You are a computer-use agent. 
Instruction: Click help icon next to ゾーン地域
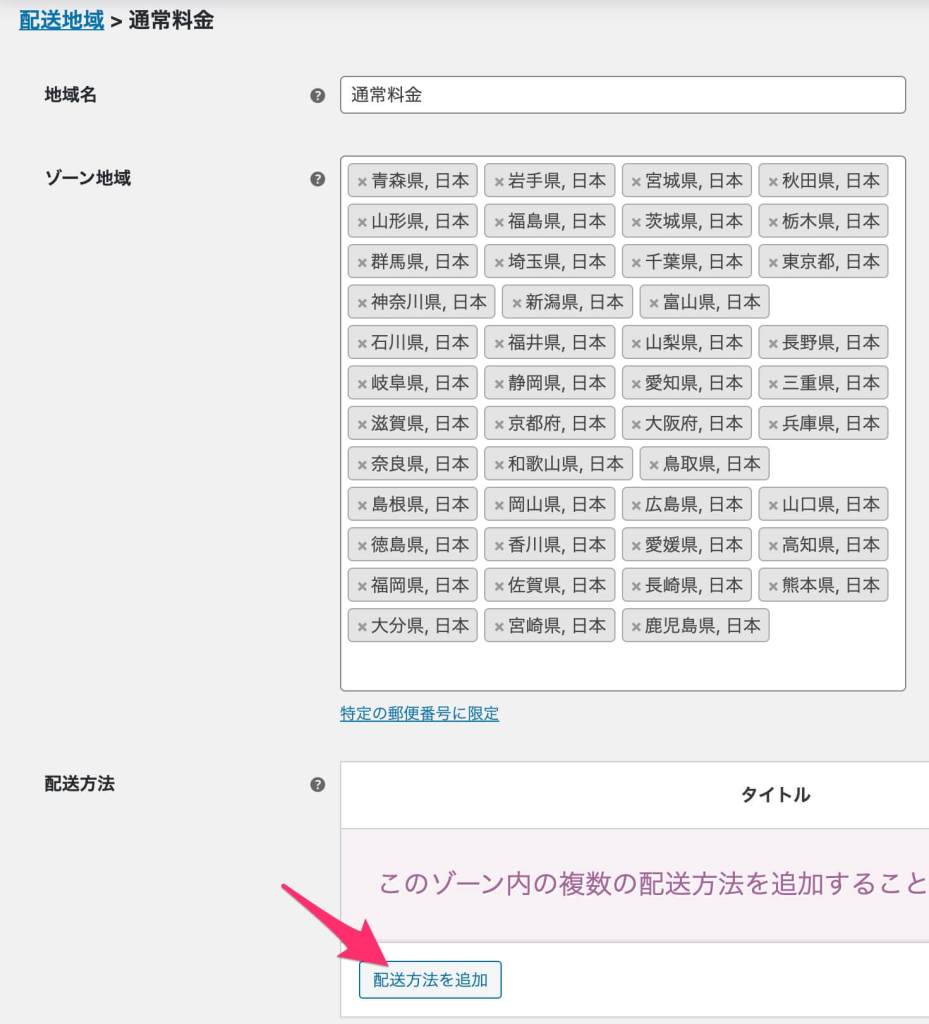coord(318,179)
